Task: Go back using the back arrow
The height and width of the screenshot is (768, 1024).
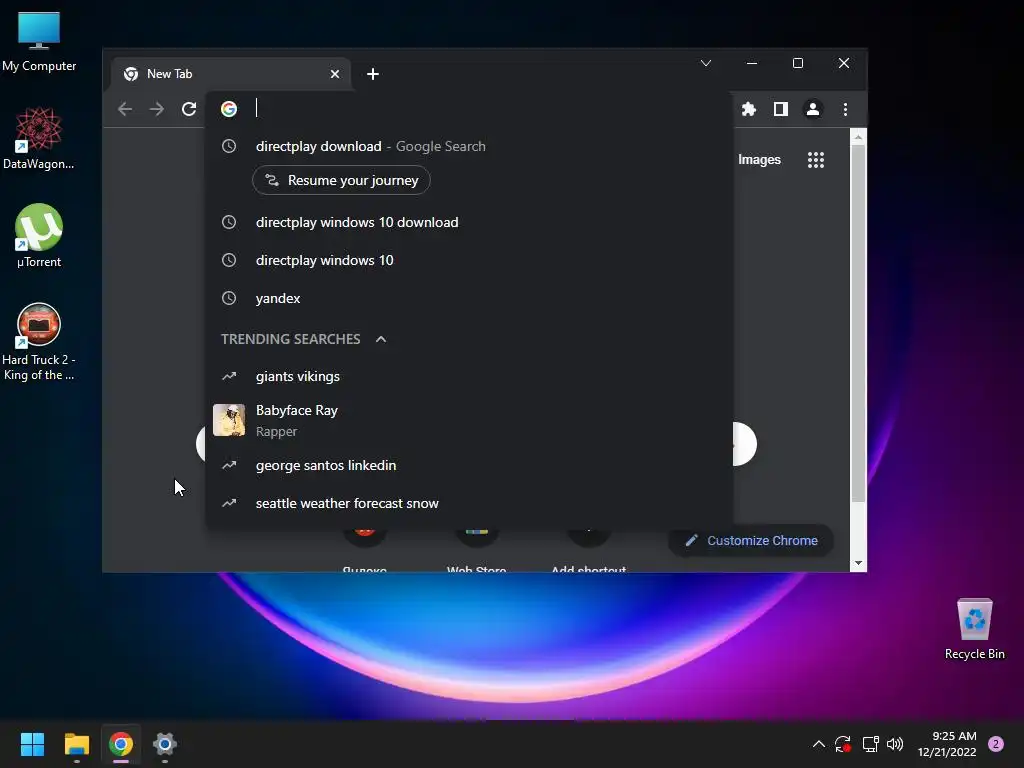Action: tap(125, 109)
